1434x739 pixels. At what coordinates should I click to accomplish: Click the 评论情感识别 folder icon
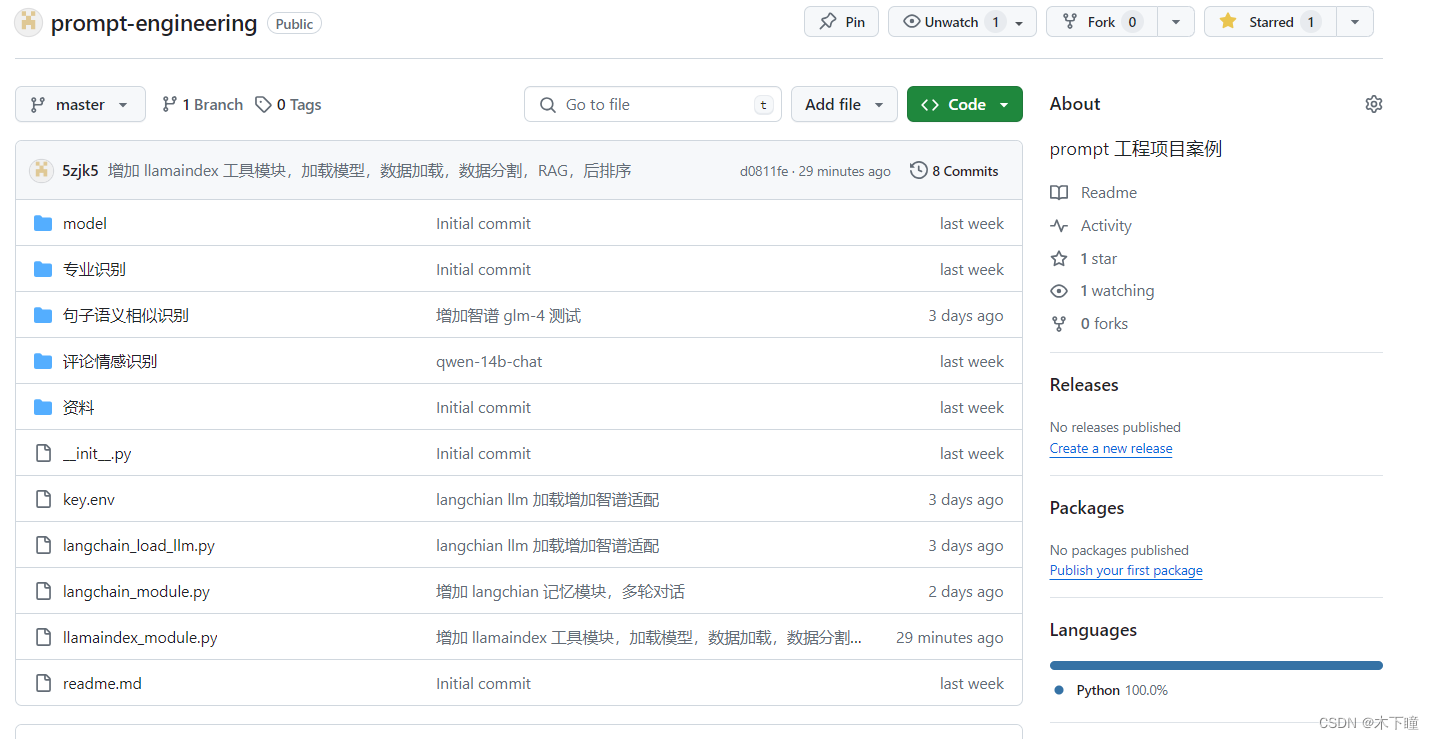43,361
